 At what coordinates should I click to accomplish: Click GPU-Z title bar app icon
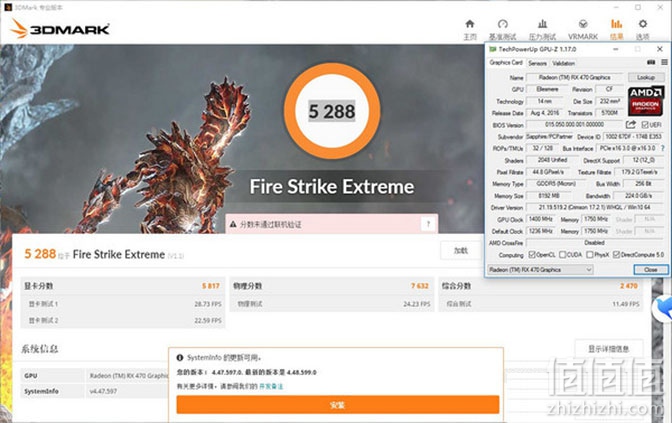(493, 49)
